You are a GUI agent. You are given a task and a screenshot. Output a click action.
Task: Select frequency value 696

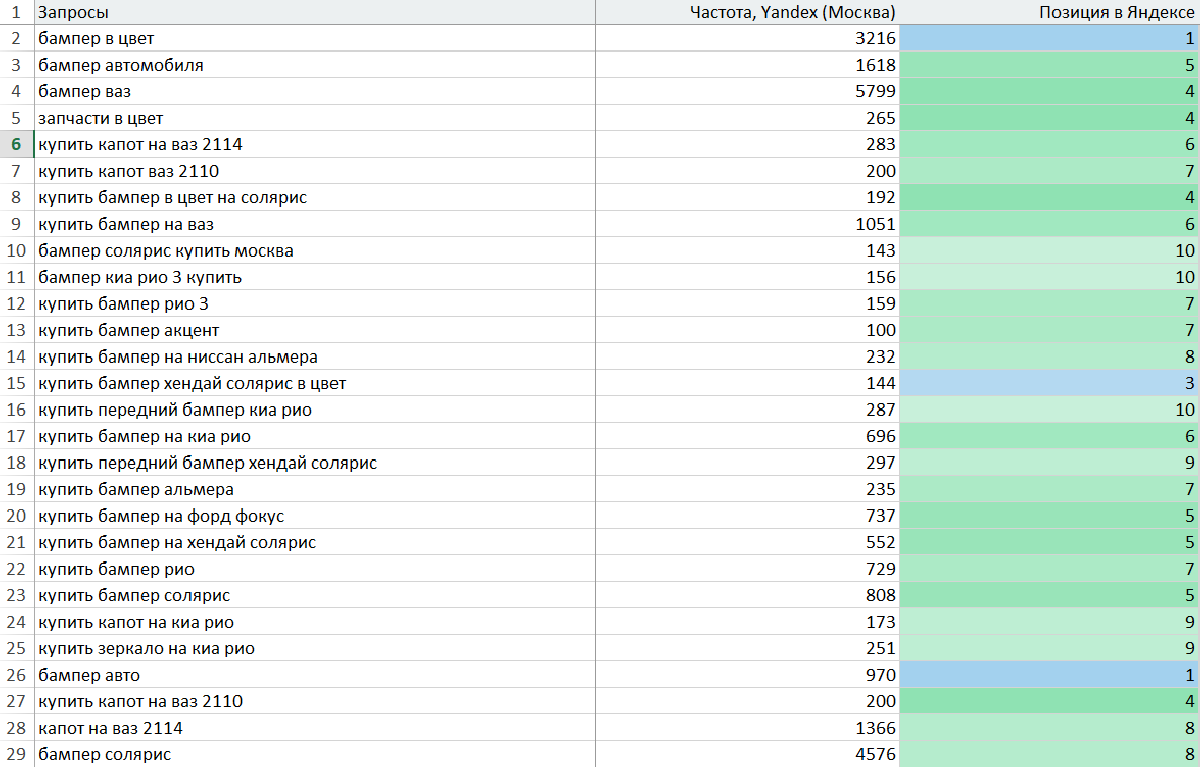tap(747, 436)
